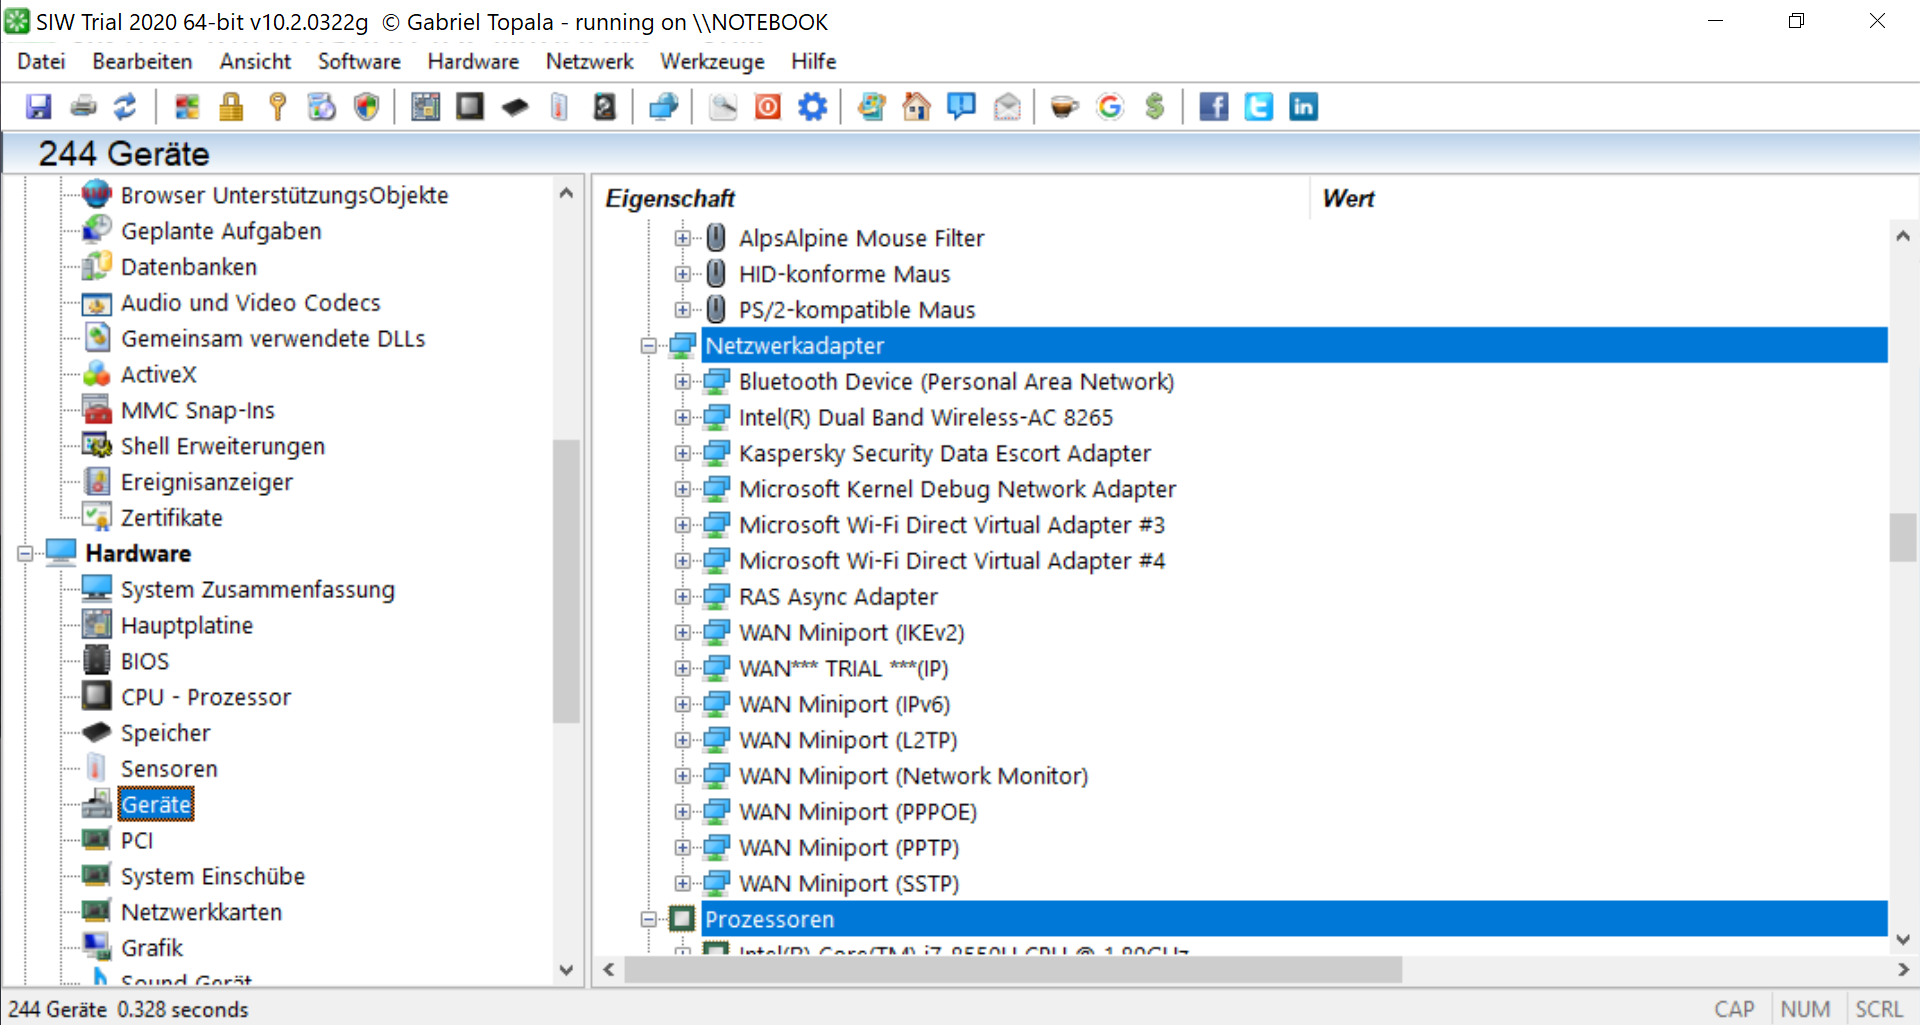Viewport: 1920px width, 1025px height.
Task: Click the device list's scroll-right arrow
Action: (1903, 970)
